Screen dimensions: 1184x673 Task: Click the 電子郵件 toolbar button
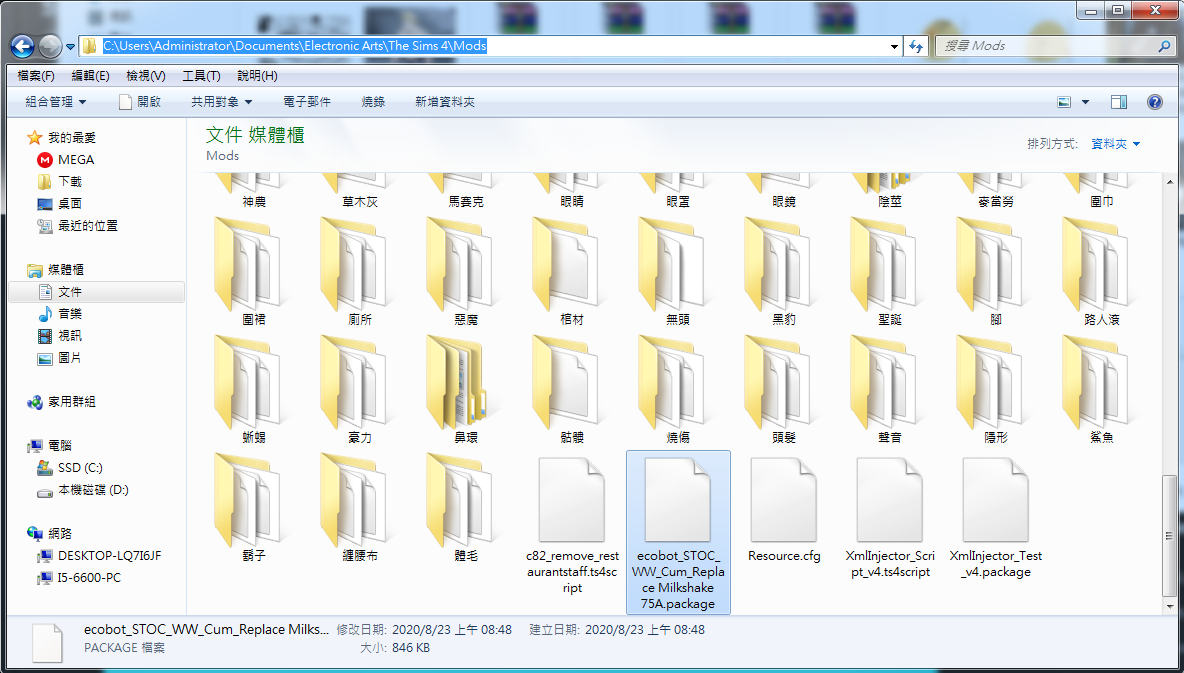307,102
